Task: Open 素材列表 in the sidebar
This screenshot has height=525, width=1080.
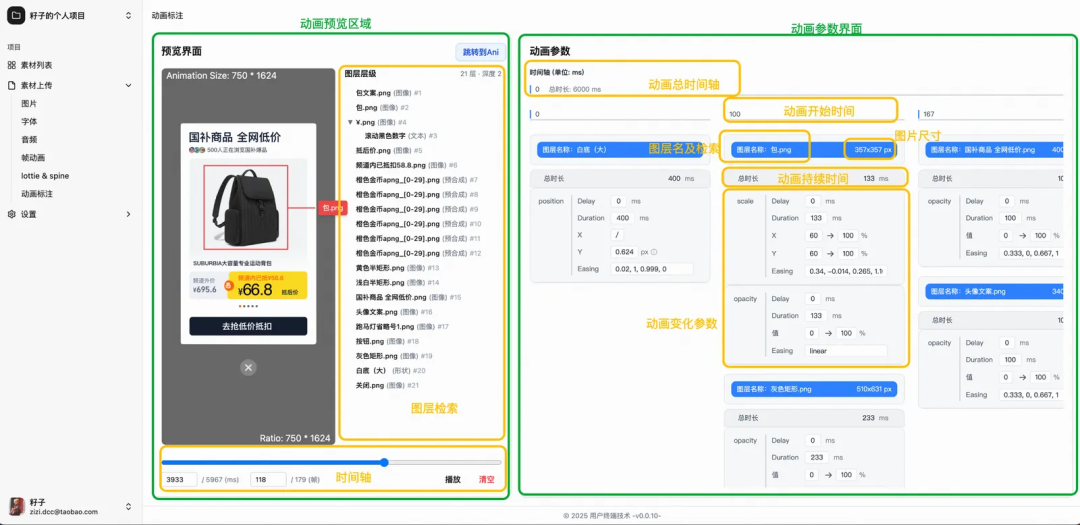Action: point(37,65)
